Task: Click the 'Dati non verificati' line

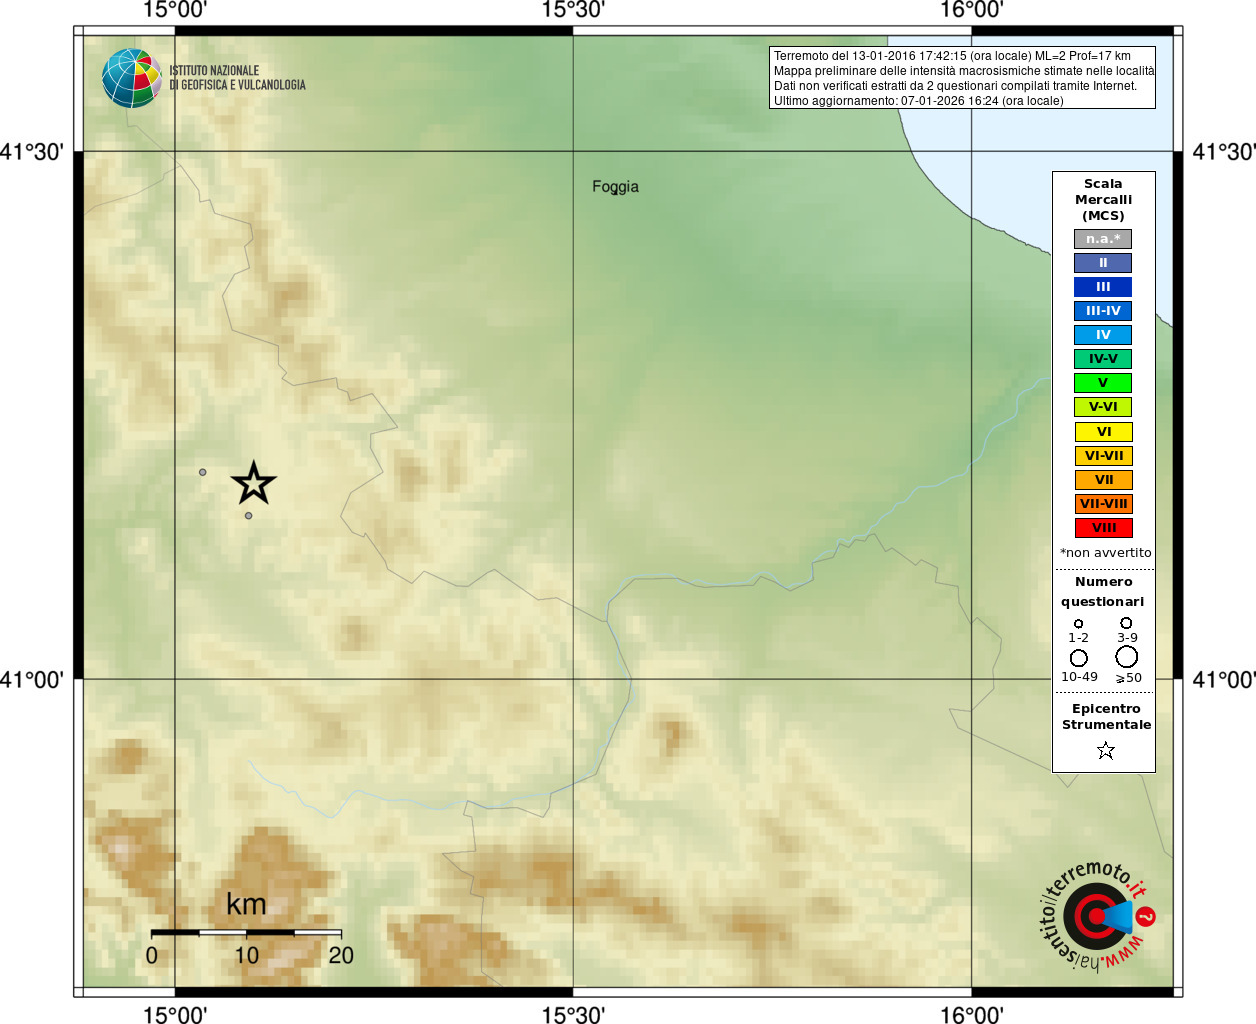Action: tap(955, 86)
